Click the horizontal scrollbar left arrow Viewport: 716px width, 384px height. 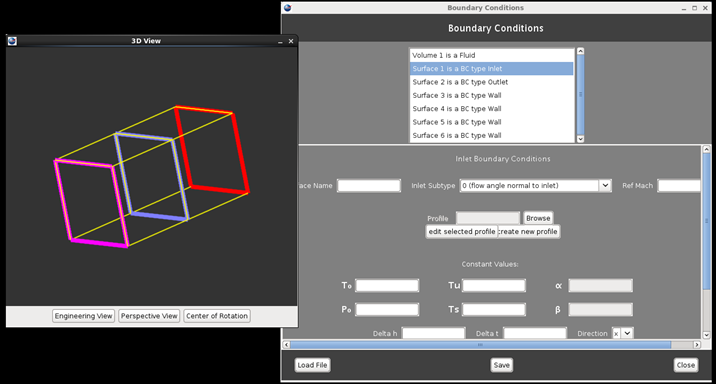286,345
